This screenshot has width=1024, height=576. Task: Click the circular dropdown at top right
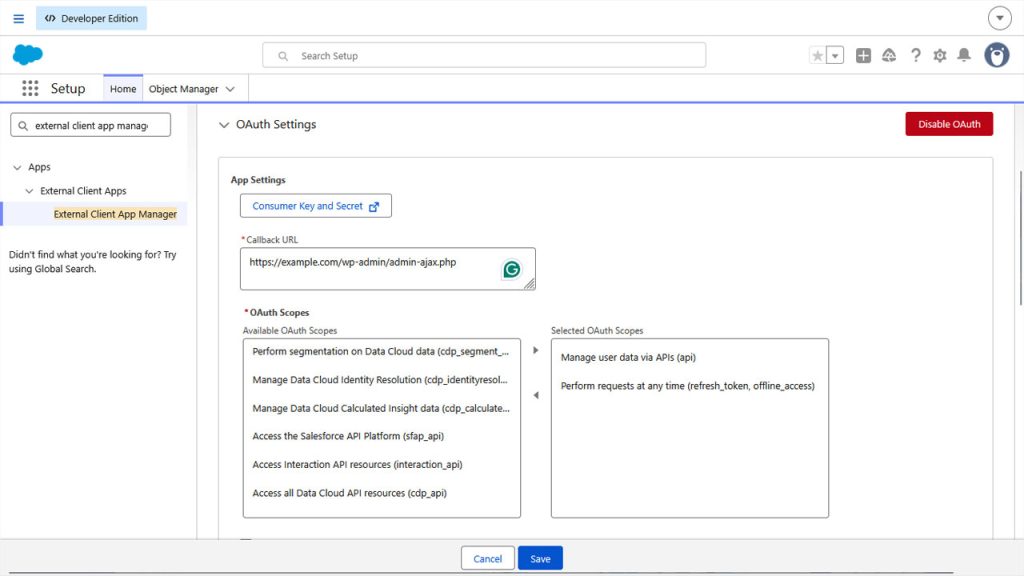(x=999, y=18)
